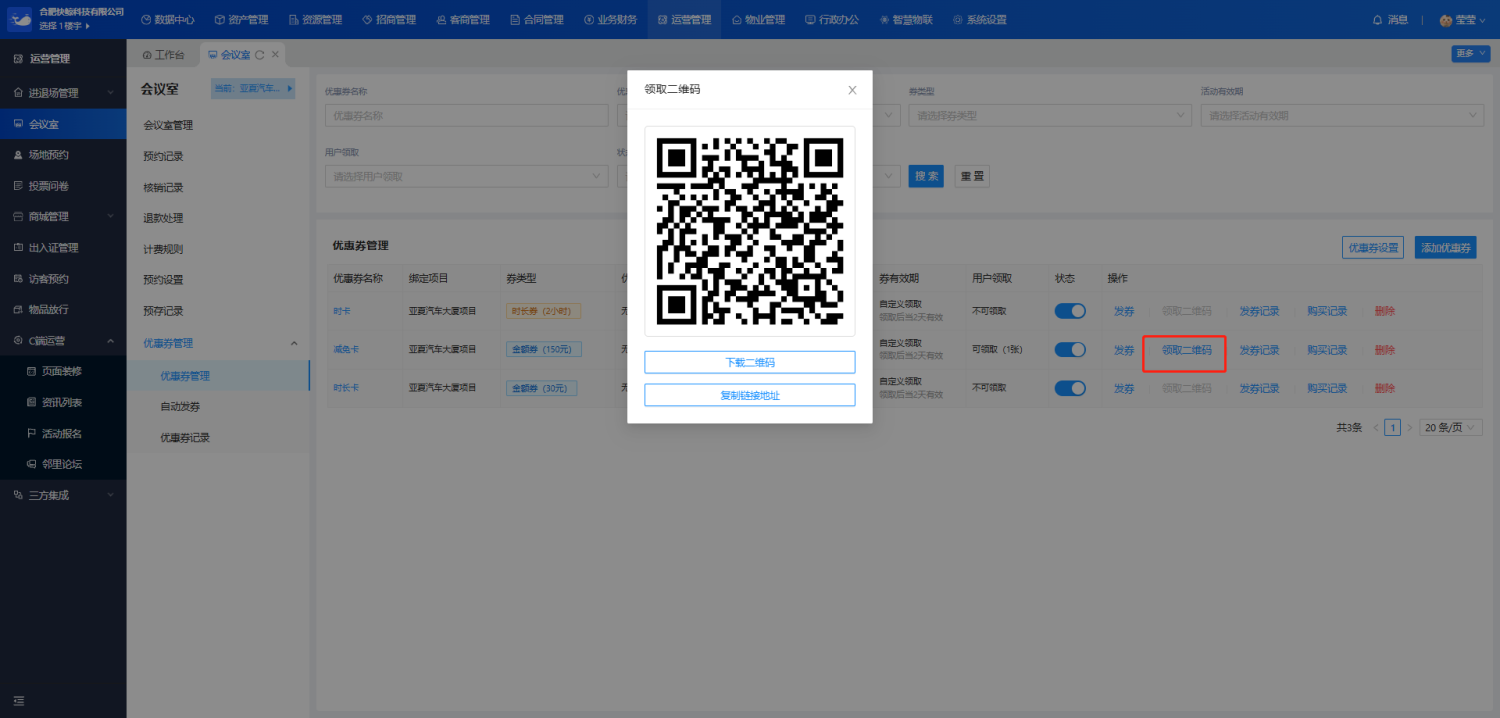Click the whale company logo

(x=20, y=19)
